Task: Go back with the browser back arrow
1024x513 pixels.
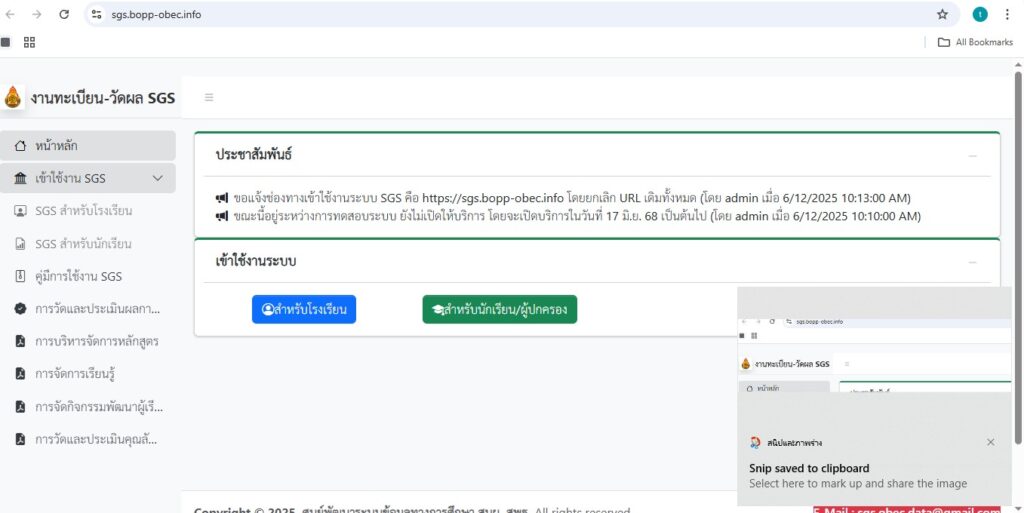Action: pyautogui.click(x=11, y=14)
